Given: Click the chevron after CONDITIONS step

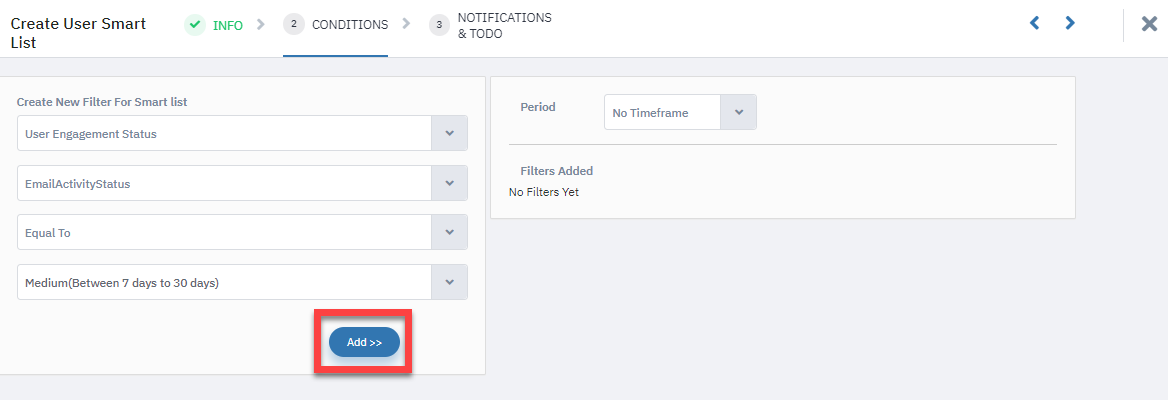Looking at the screenshot, I should [x=406, y=24].
